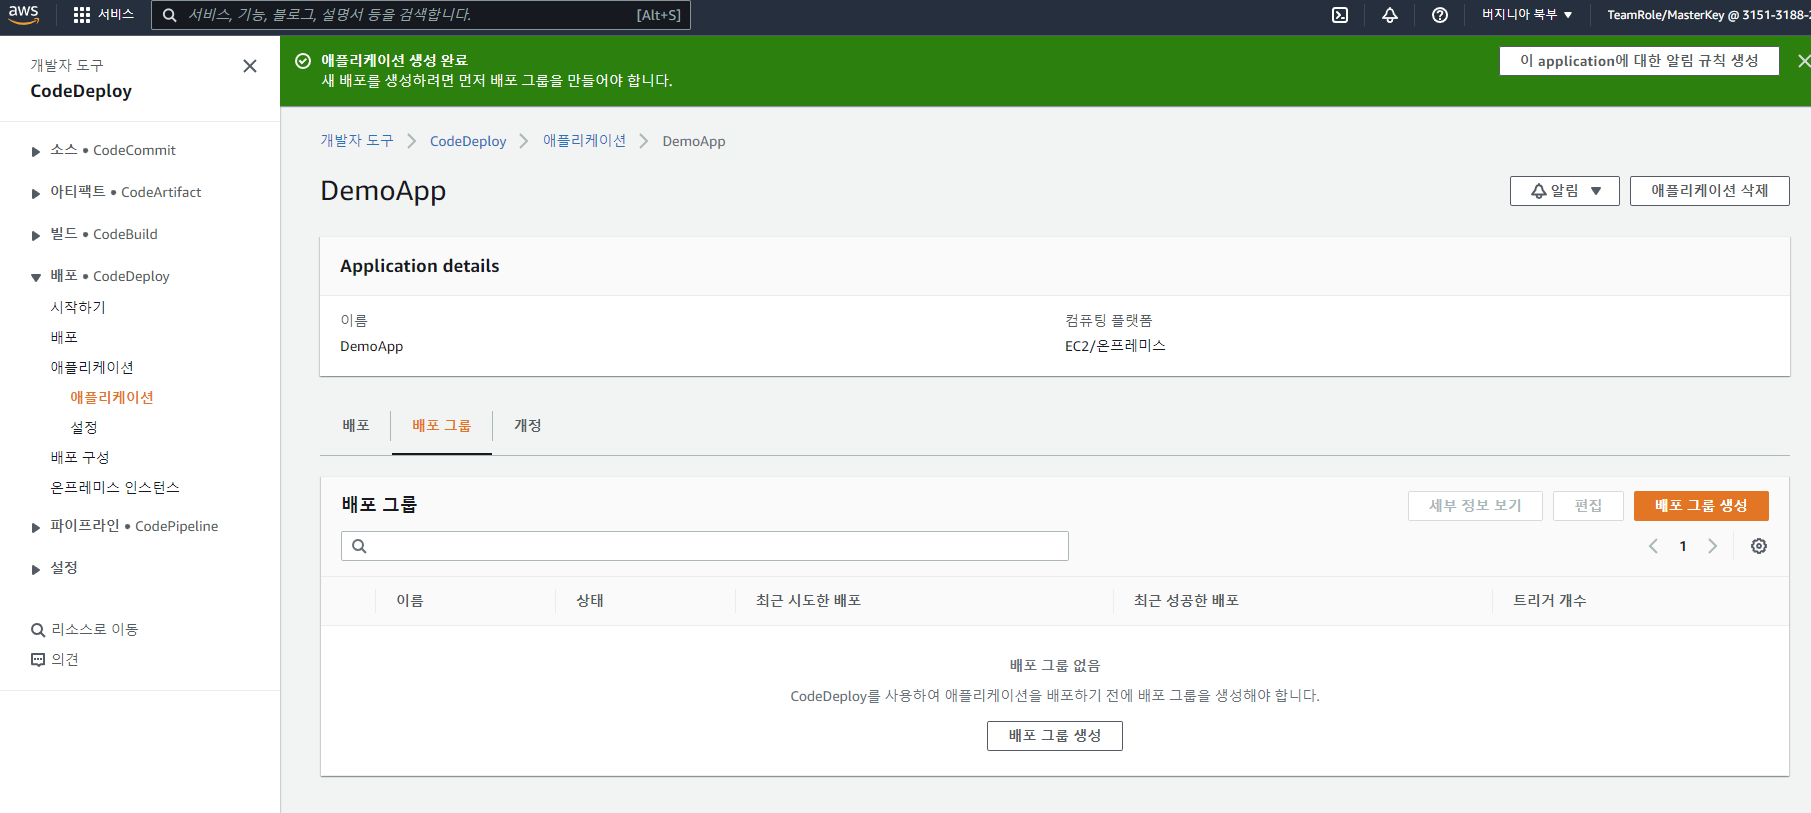The height and width of the screenshot is (813, 1811).
Task: Select the highlighted 애플리케이션 sidebar subitem
Action: 112,397
